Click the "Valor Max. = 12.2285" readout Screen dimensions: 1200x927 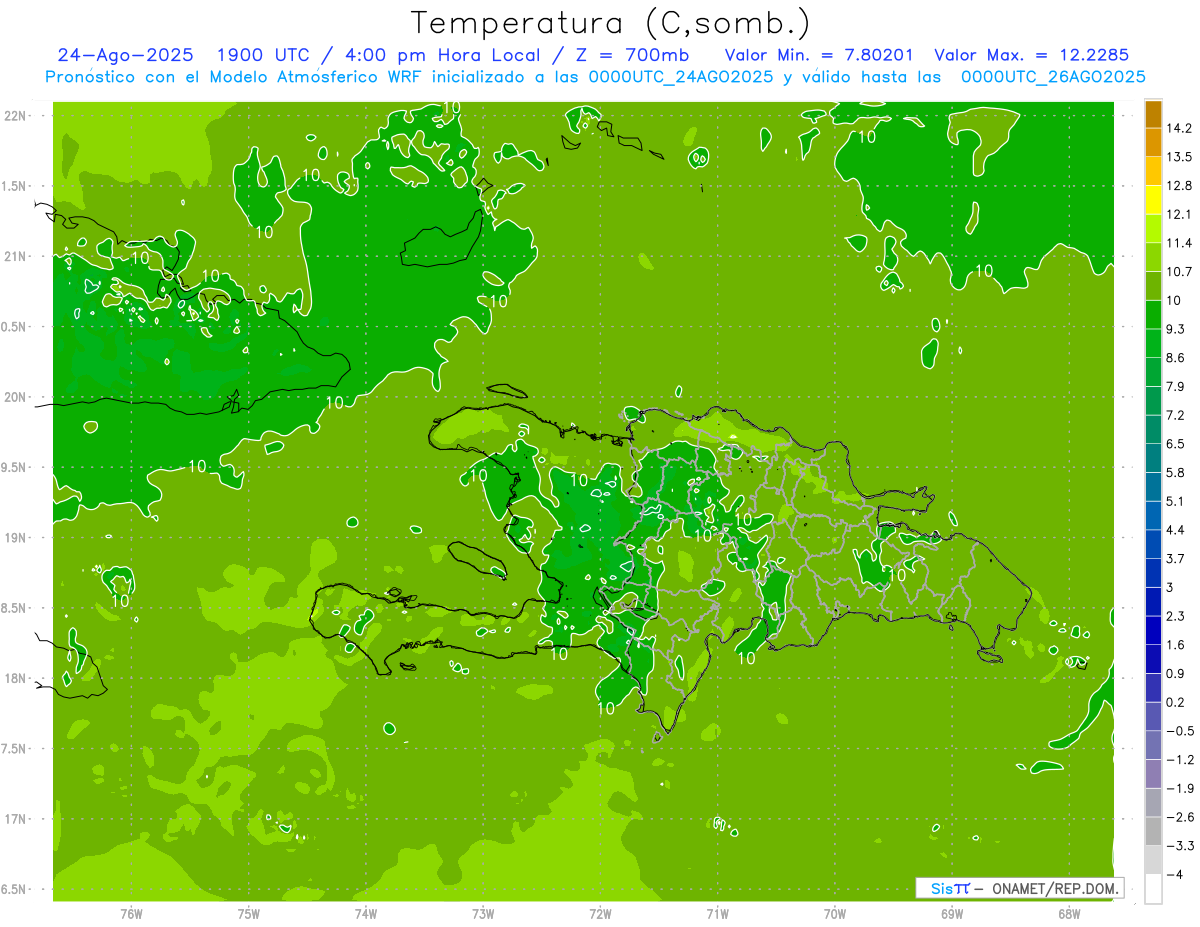click(1031, 55)
